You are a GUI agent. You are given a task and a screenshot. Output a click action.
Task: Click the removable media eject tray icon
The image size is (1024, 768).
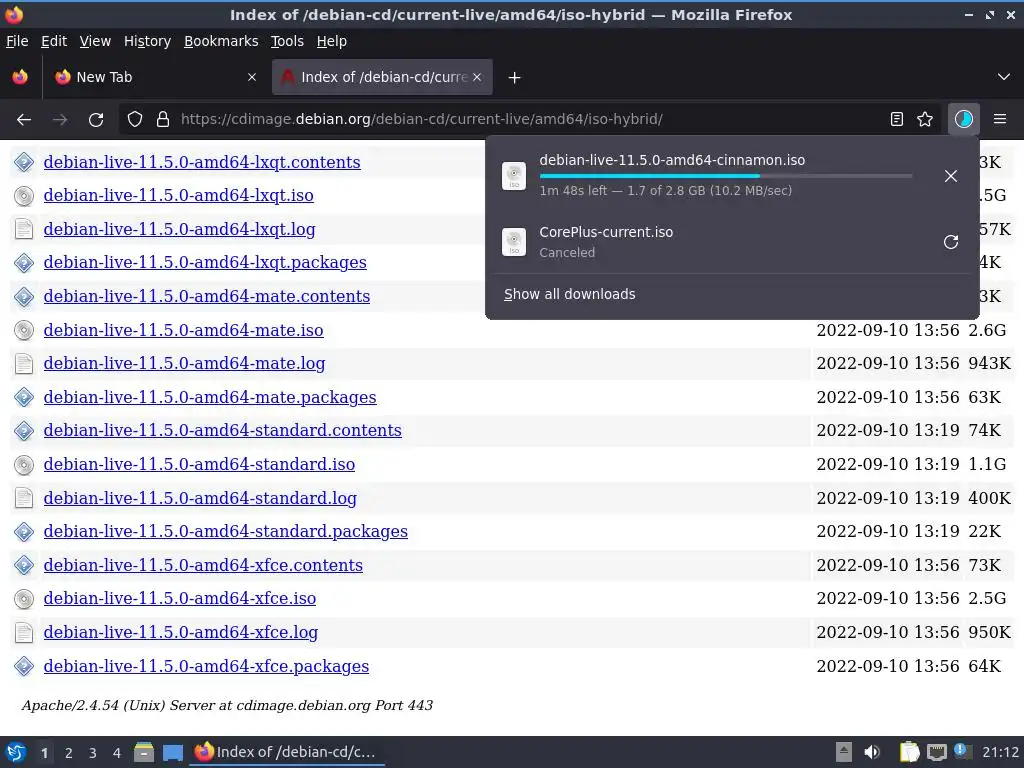point(844,753)
